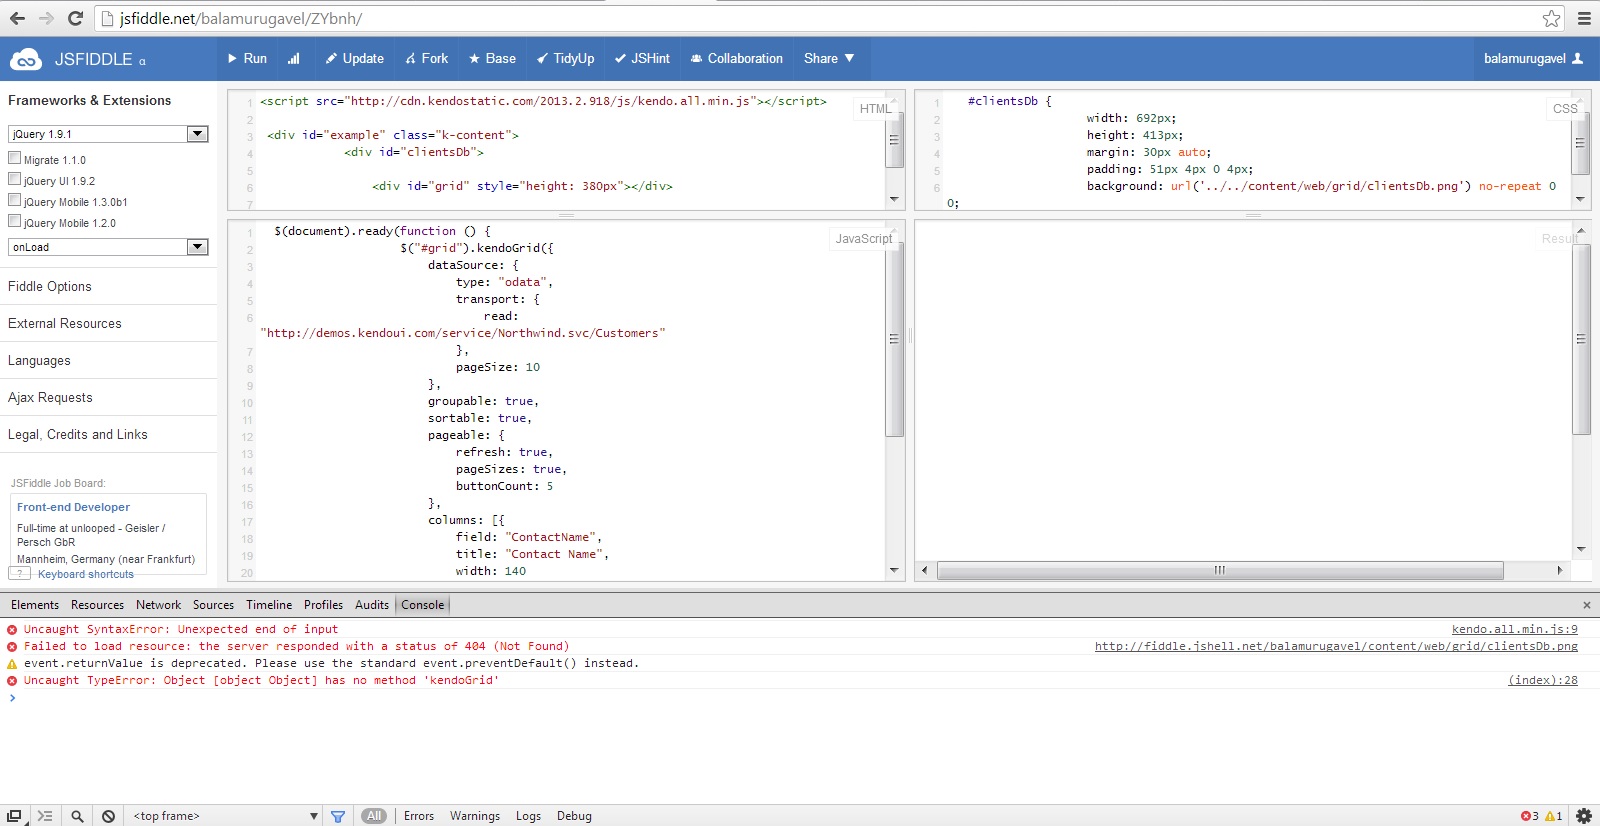Open the jQuery 1.9.1 framework dropdown
Viewport: 1600px width, 826px height.
[108, 134]
